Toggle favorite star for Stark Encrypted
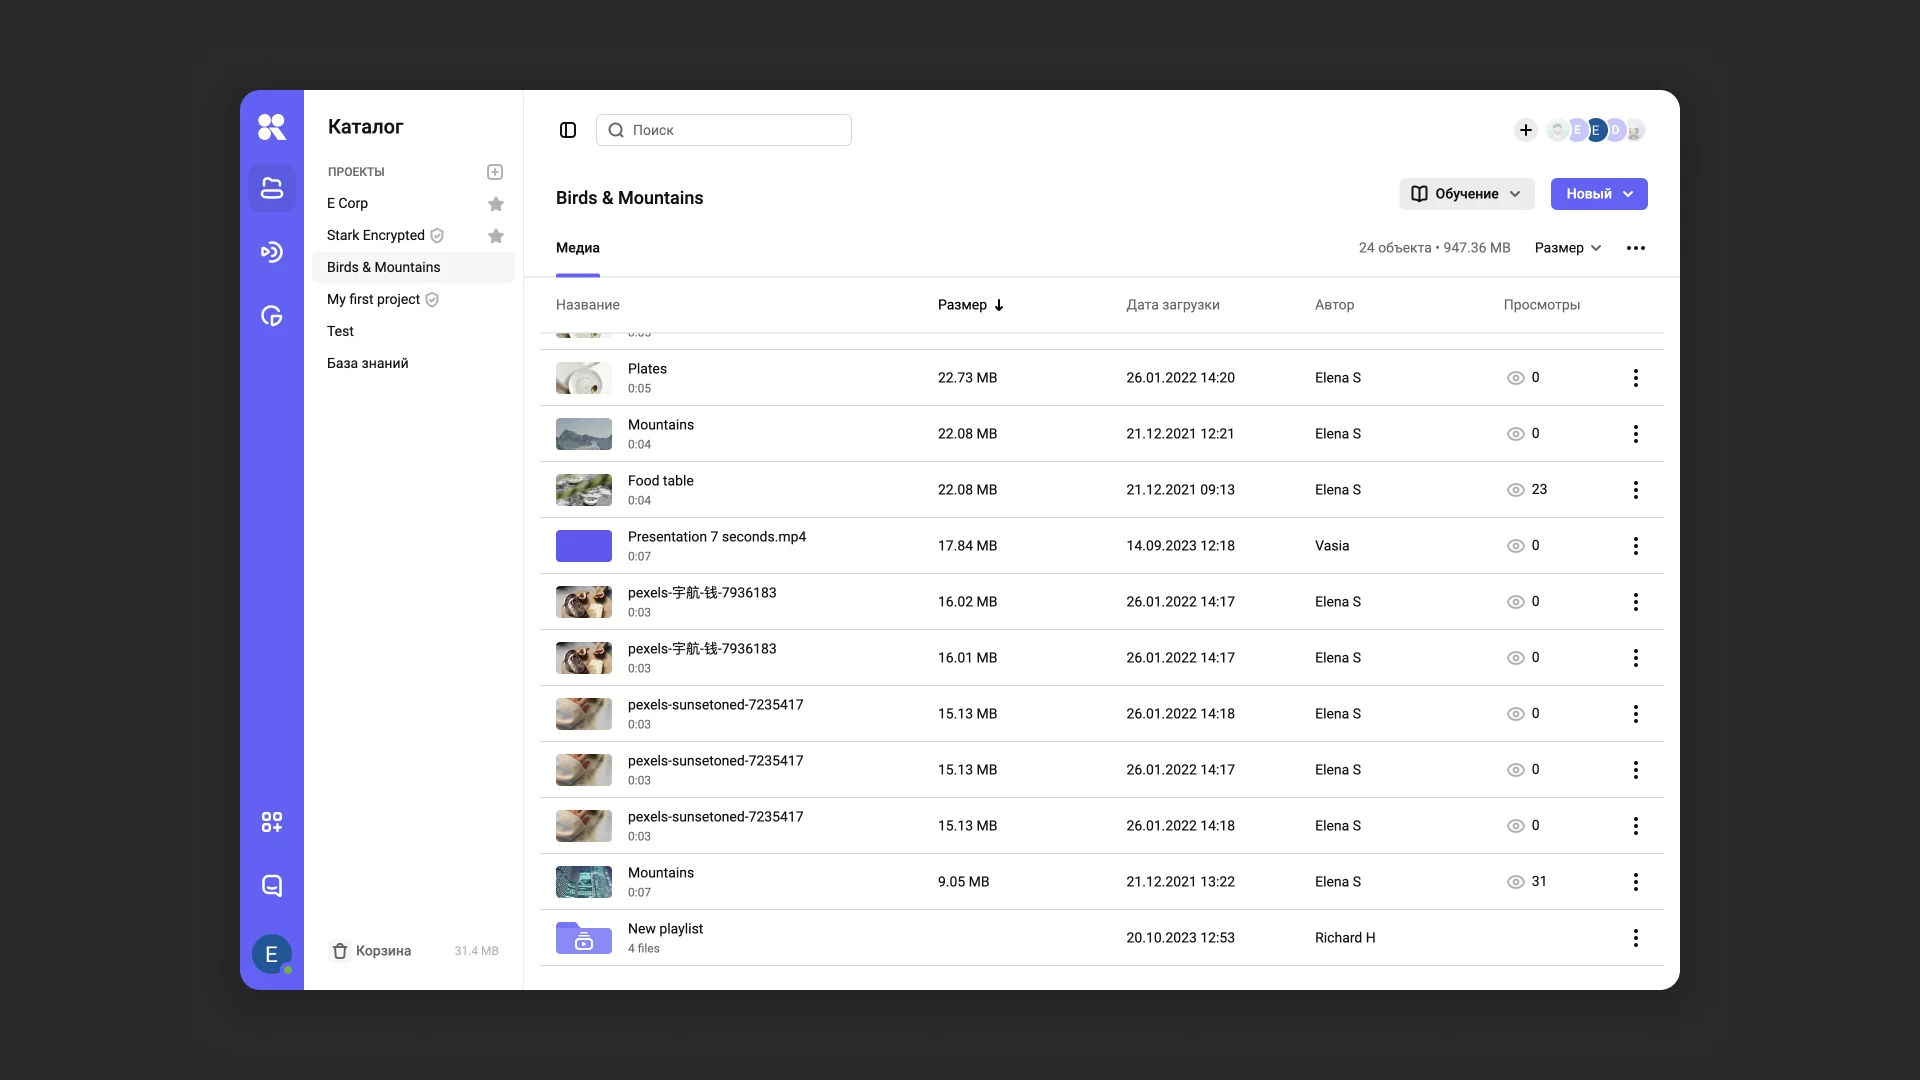 tap(496, 236)
